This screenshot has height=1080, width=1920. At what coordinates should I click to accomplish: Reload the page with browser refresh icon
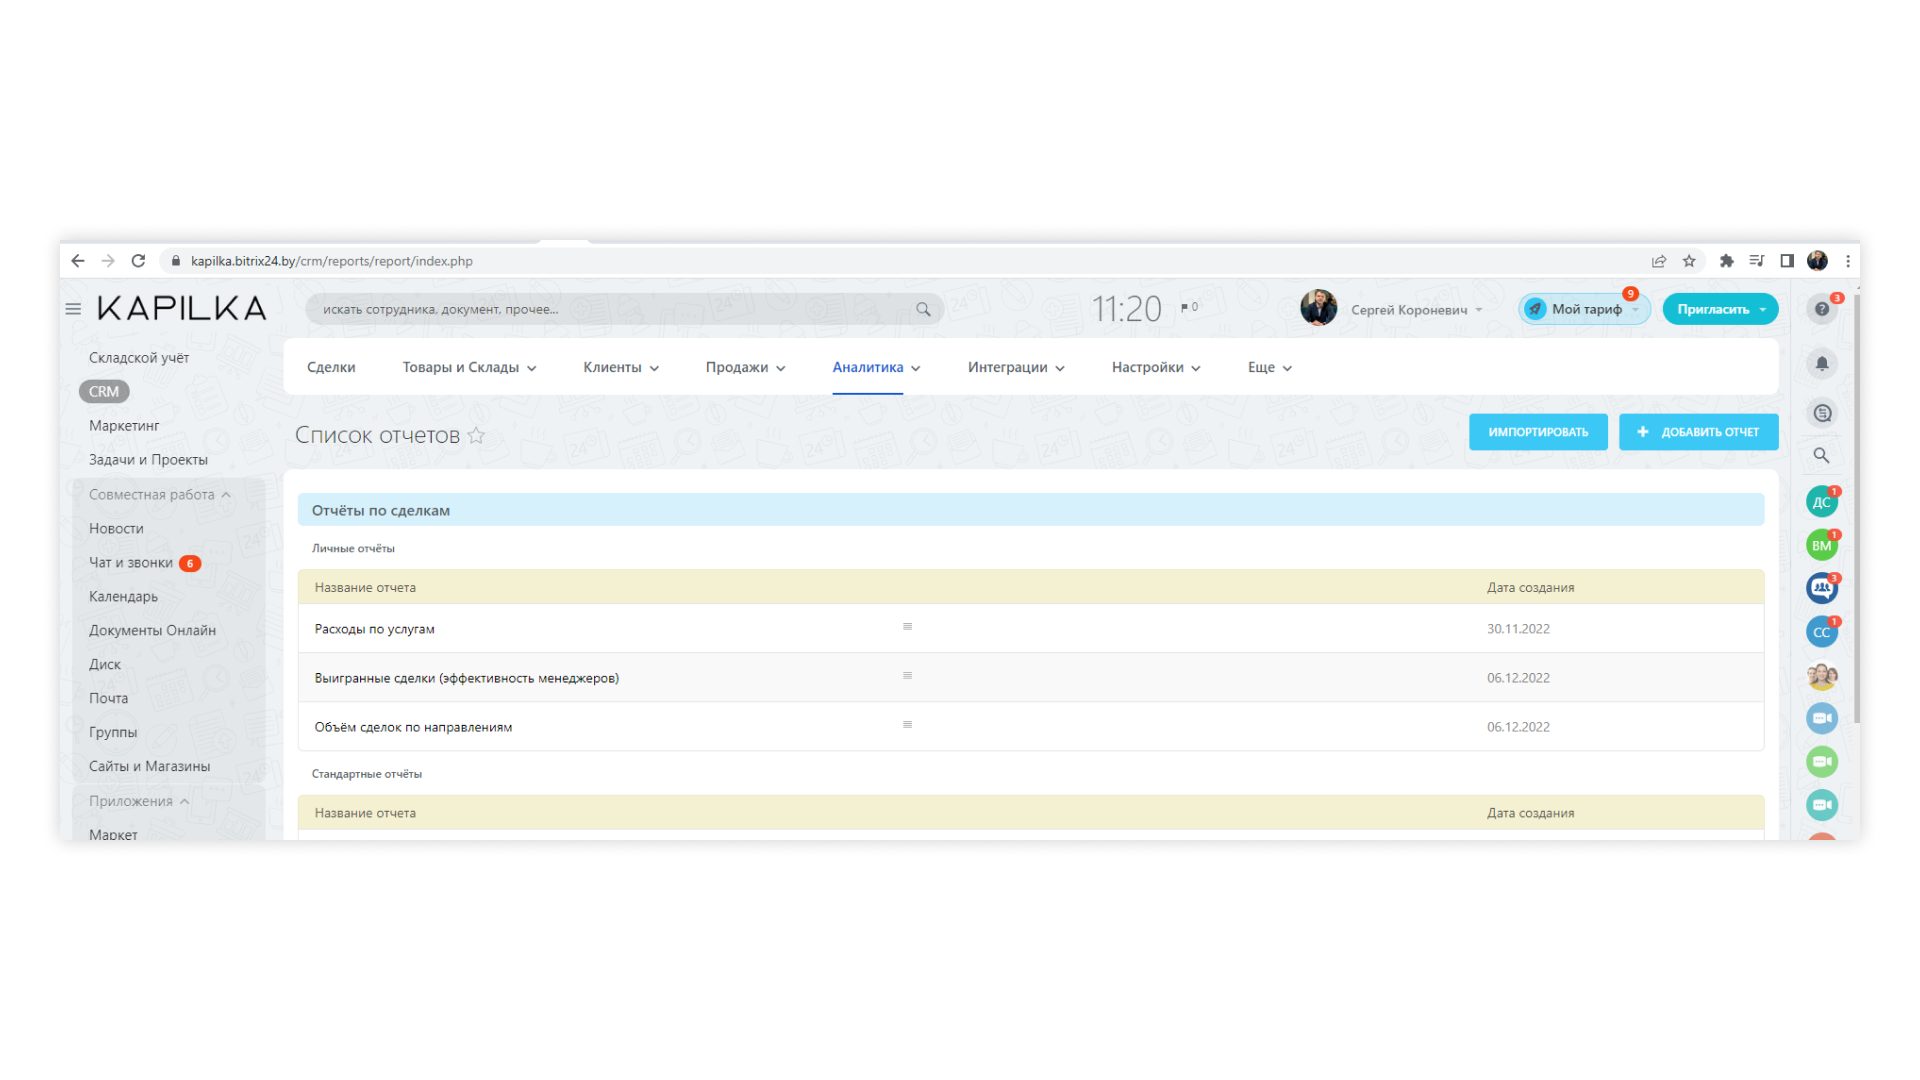[x=138, y=261]
